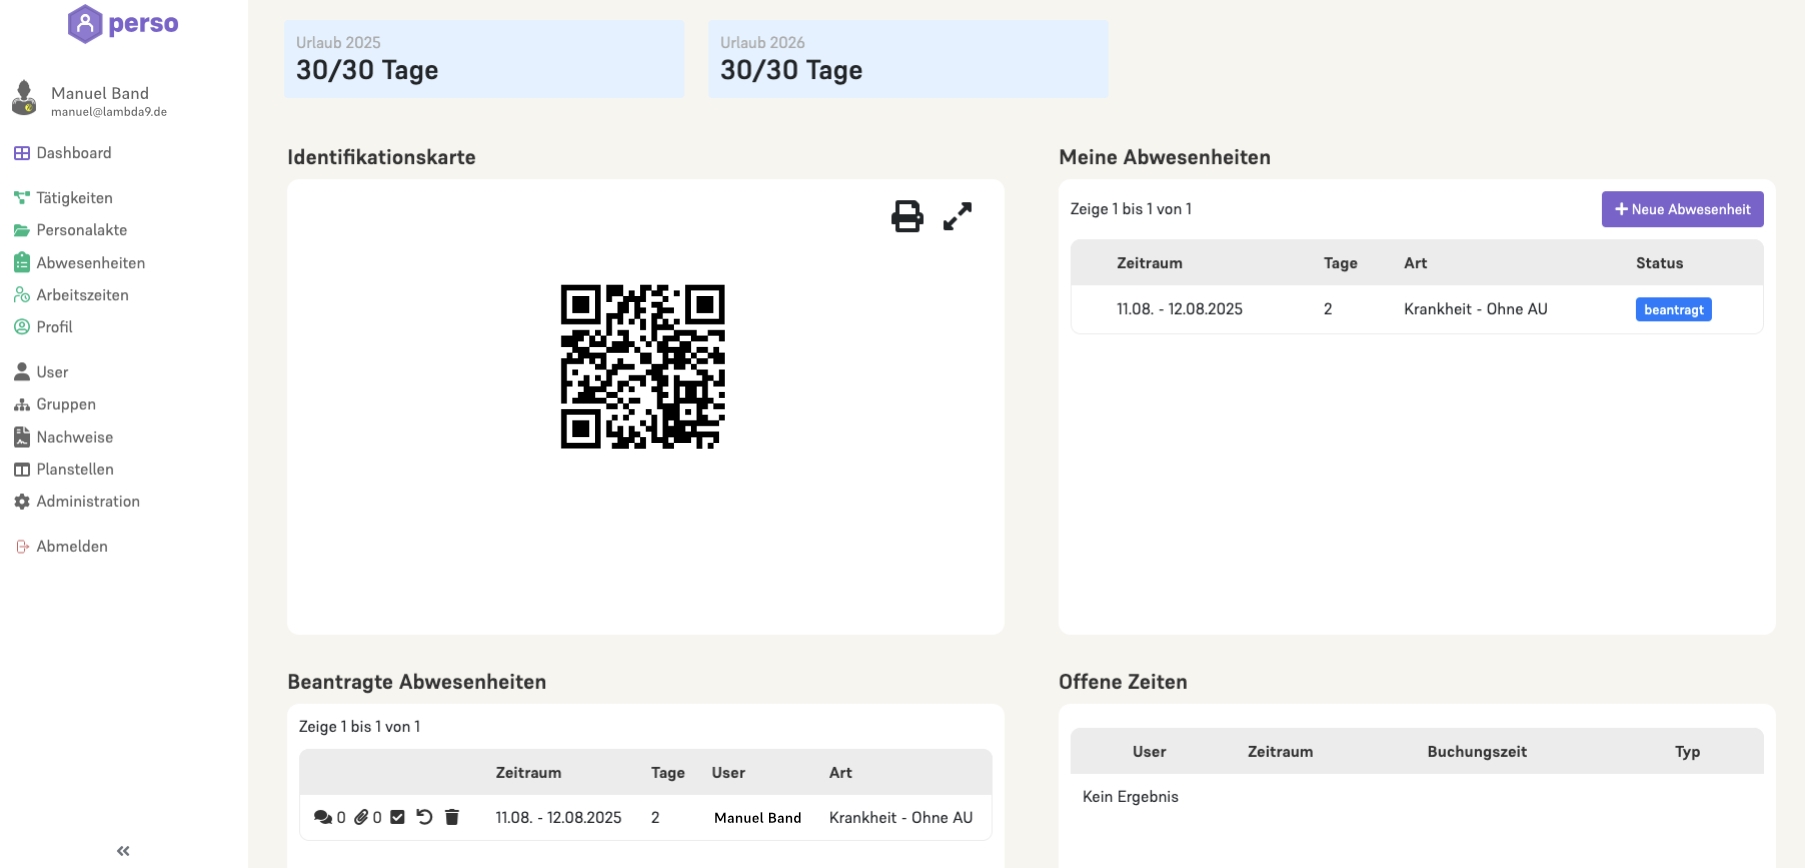Log out via Abmelden
Viewport: 1805px width, 868px height.
tap(71, 546)
